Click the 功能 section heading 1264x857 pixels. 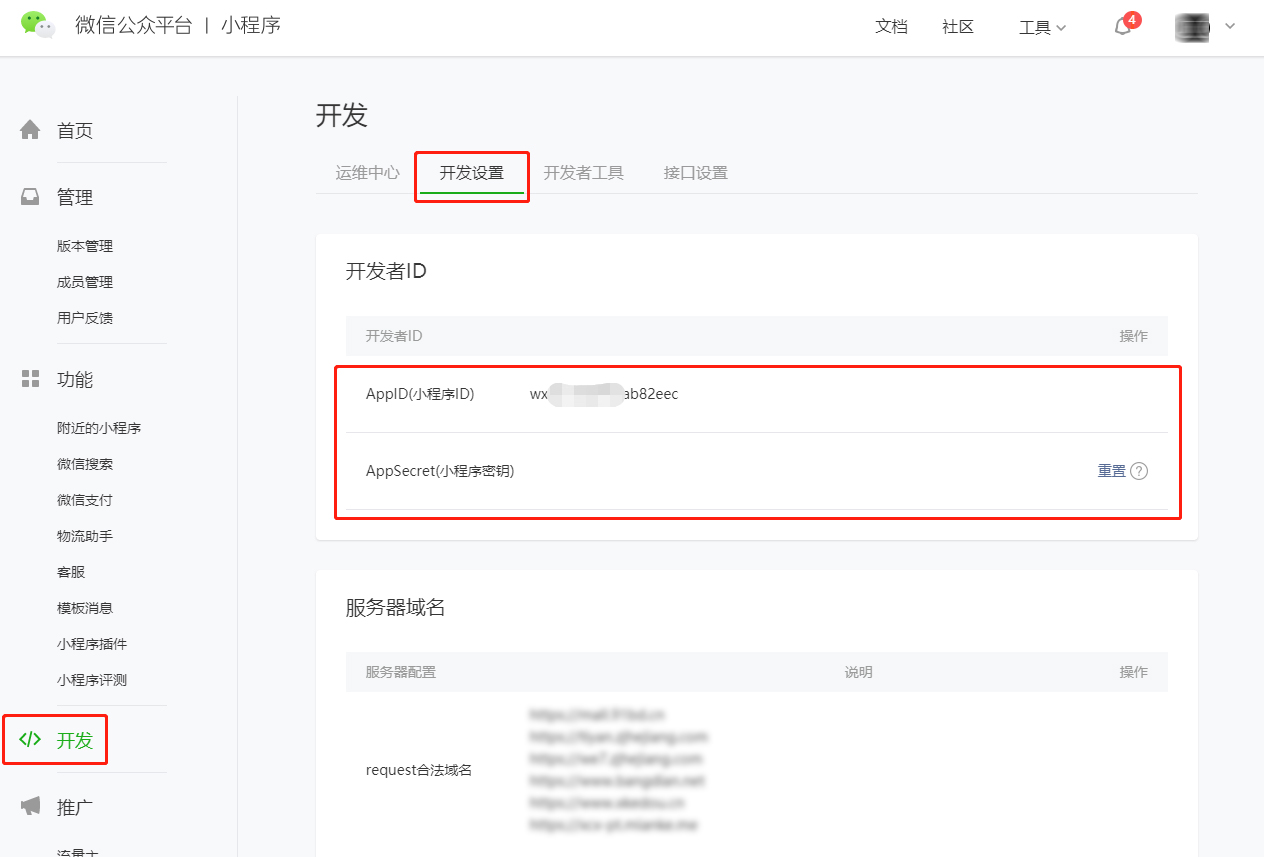tap(75, 379)
